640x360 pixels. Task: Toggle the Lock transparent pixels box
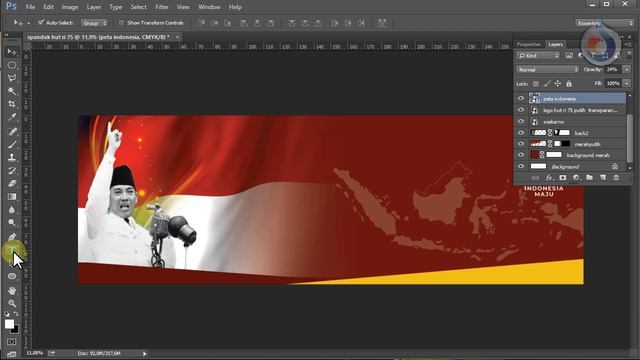(536, 84)
